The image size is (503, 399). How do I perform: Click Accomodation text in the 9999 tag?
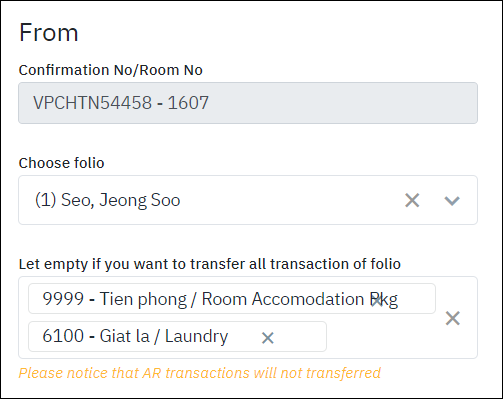click(x=307, y=299)
